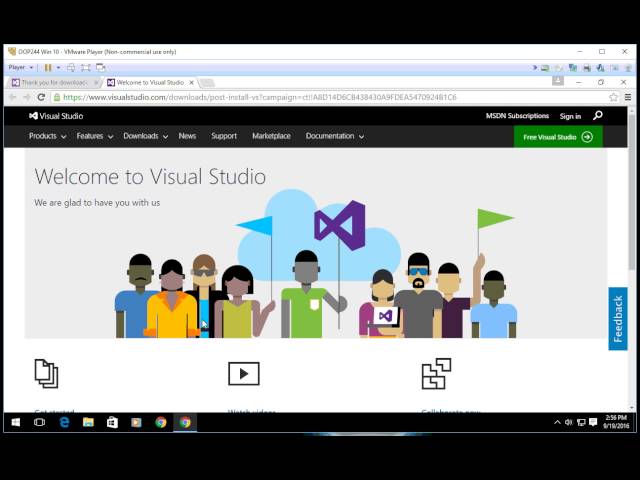
Task: Open the VMware Player menu
Action: (20, 67)
